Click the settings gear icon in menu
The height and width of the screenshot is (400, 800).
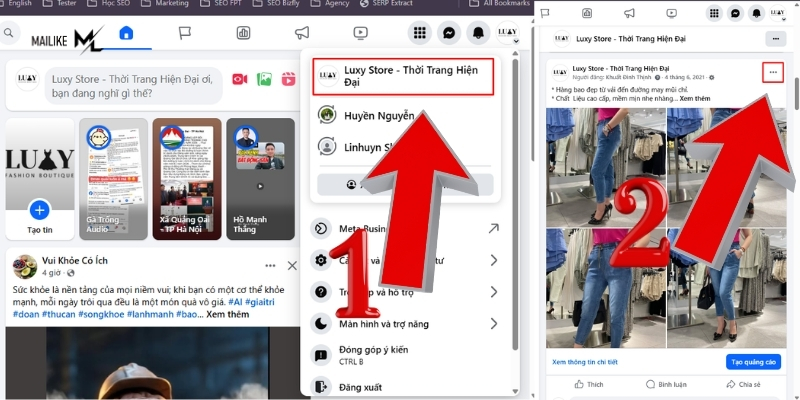pos(320,261)
